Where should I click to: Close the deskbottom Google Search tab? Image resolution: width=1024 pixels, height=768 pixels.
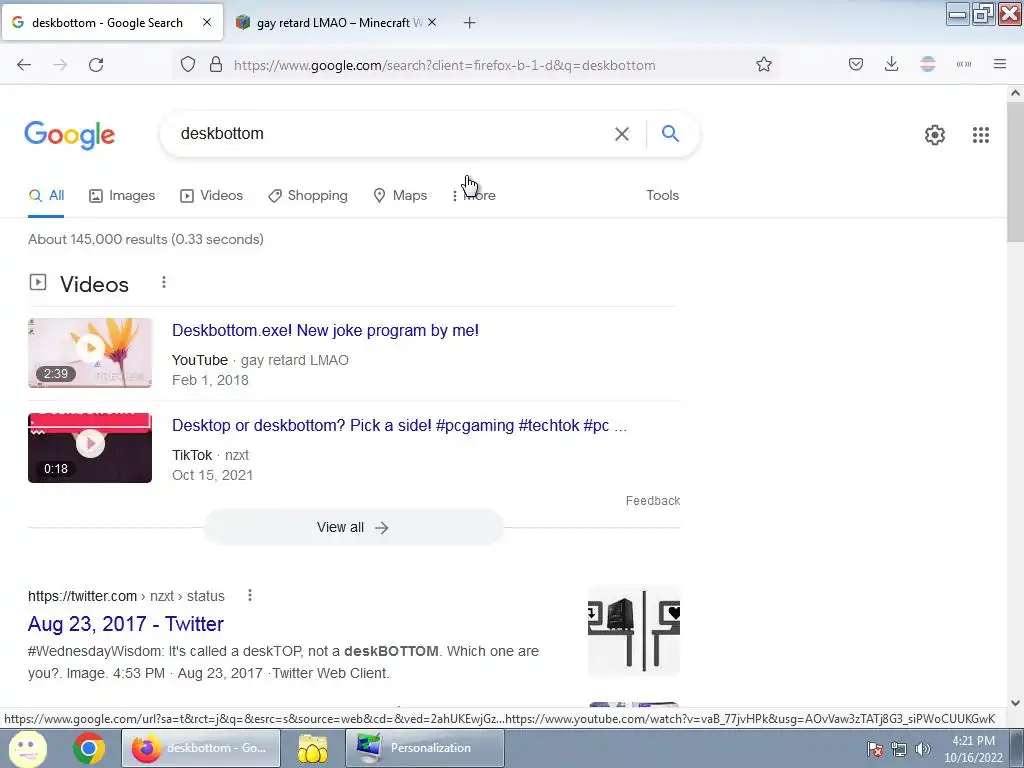tap(207, 22)
